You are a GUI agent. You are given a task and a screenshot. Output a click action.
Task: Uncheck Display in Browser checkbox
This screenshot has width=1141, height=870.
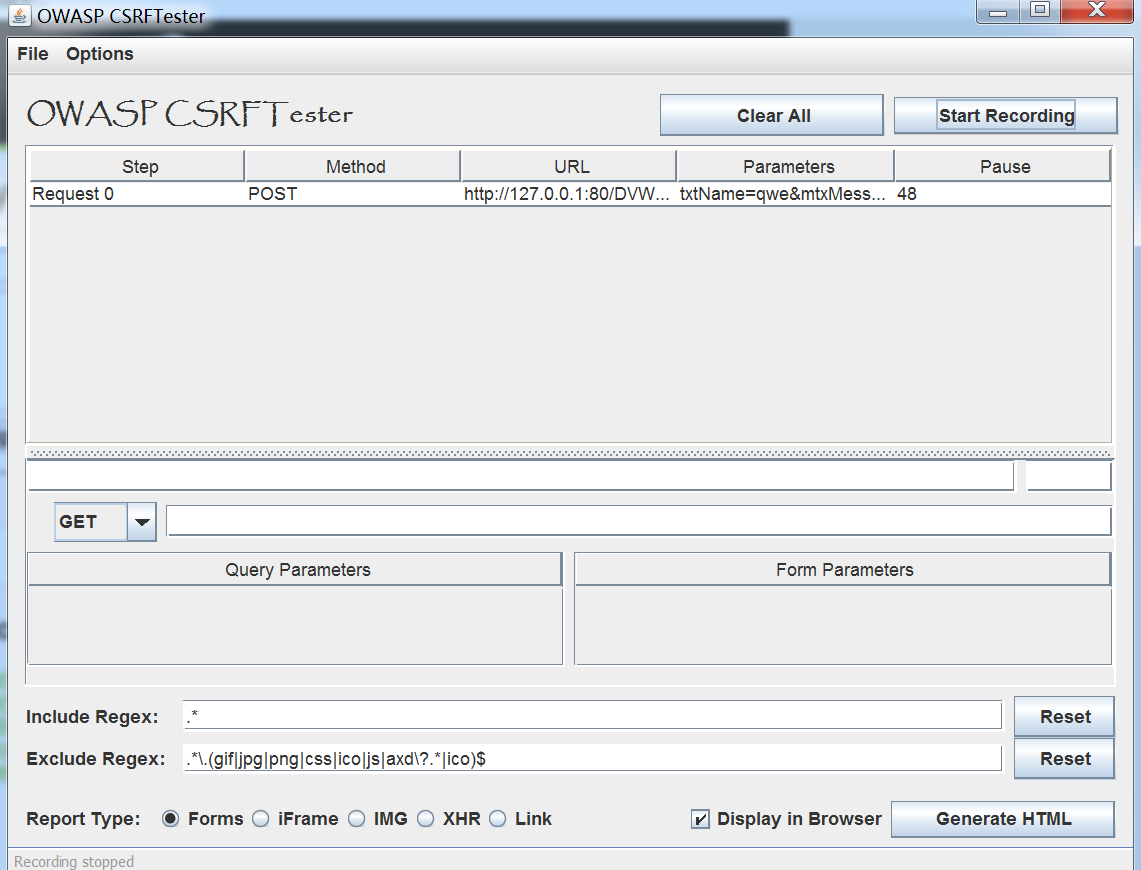(700, 819)
